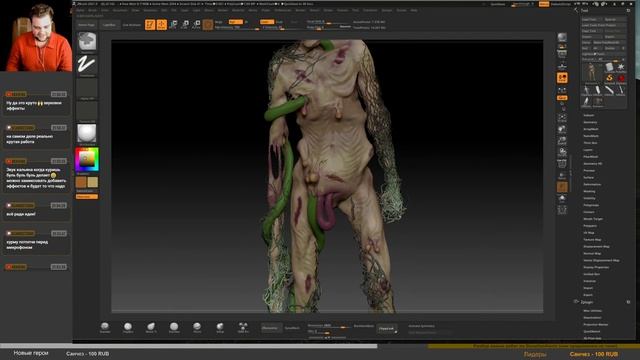Click the Rotate view icon on the right shelf
The image size is (640, 360).
(562, 152)
